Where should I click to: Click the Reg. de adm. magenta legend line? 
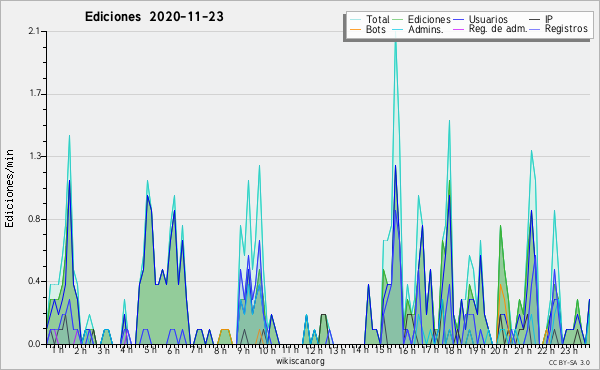[458, 29]
